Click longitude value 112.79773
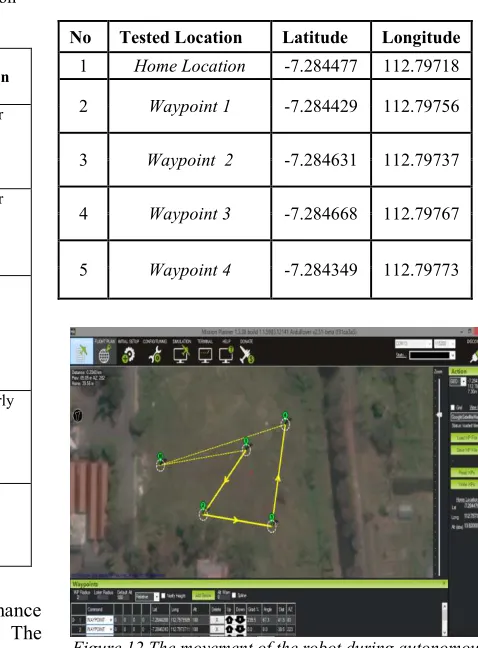 click(x=421, y=270)
